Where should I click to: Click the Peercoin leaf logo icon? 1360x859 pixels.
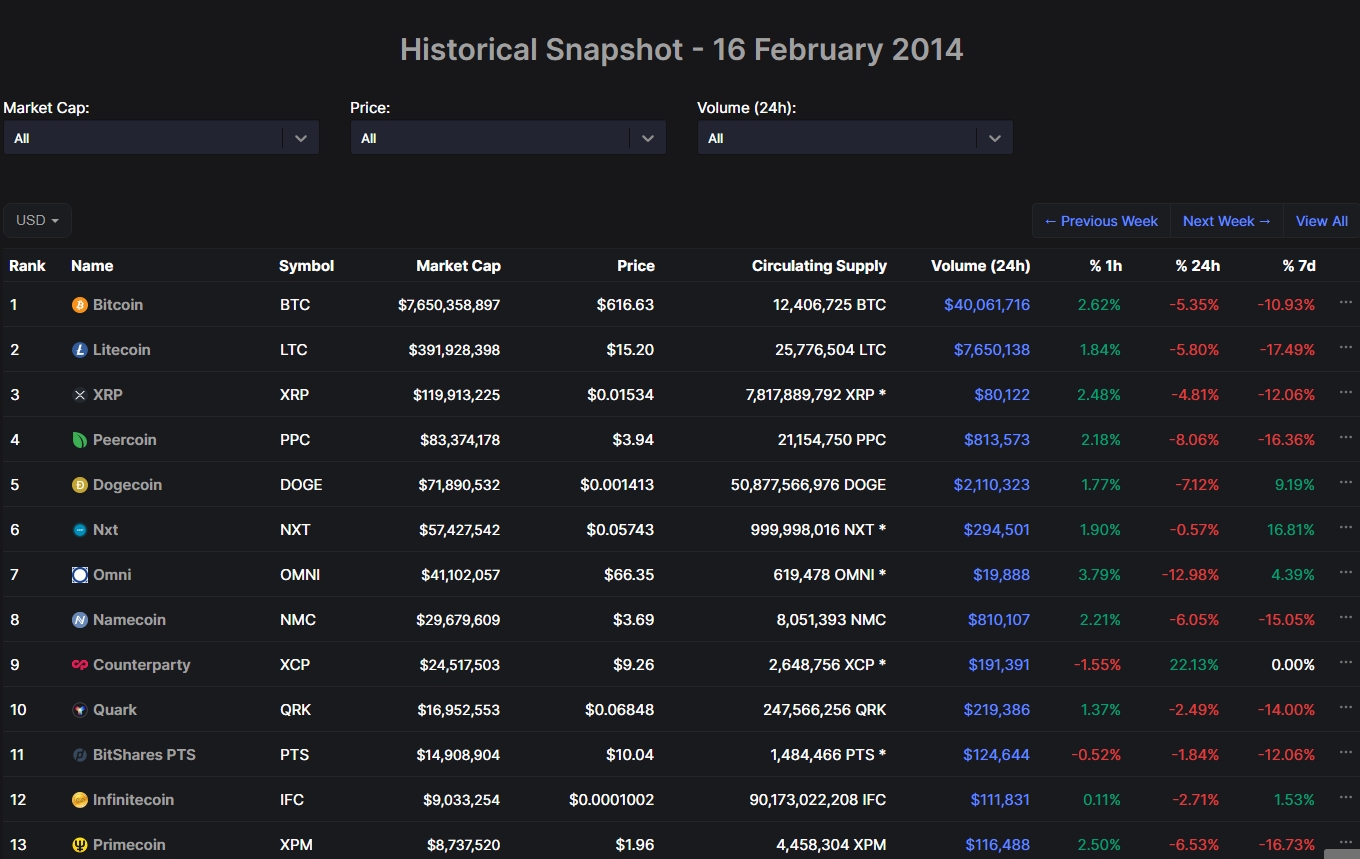click(80, 440)
